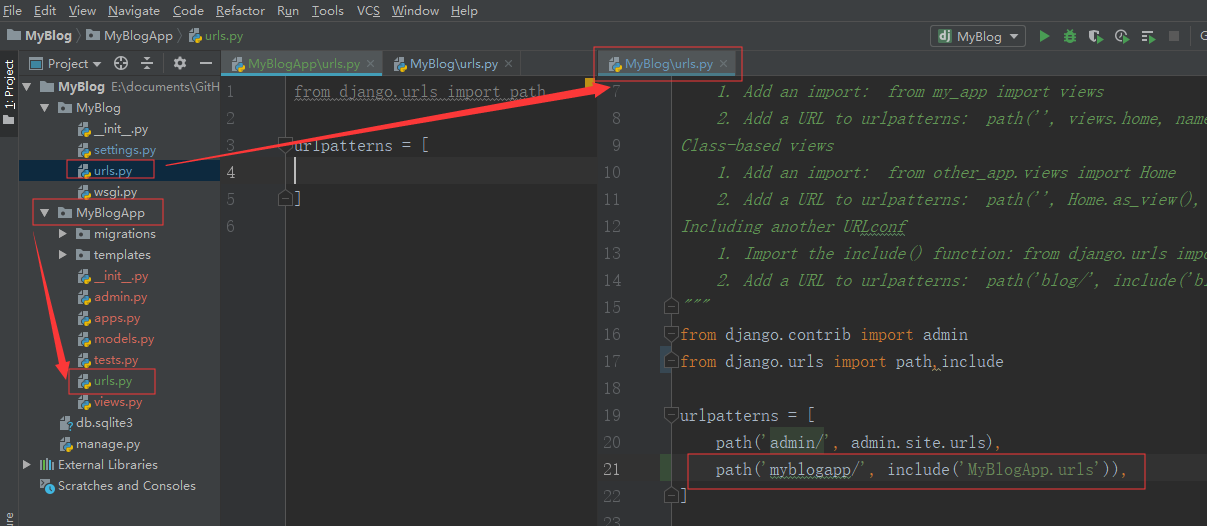
Task: Open the Project view selector dropdown
Action: pyautogui.click(x=66, y=63)
